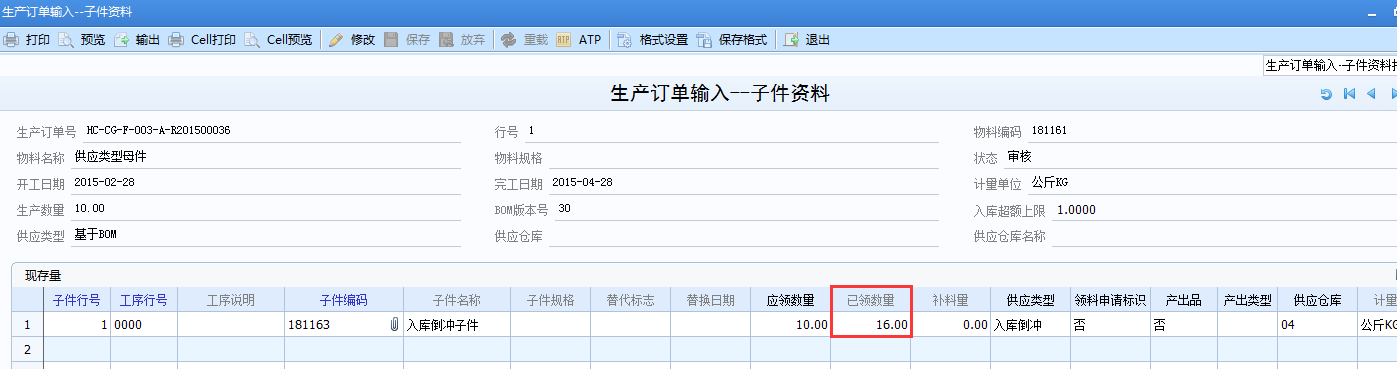Click the refresh arrow icon near title
This screenshot has width=1397, height=369.
coord(1326,94)
